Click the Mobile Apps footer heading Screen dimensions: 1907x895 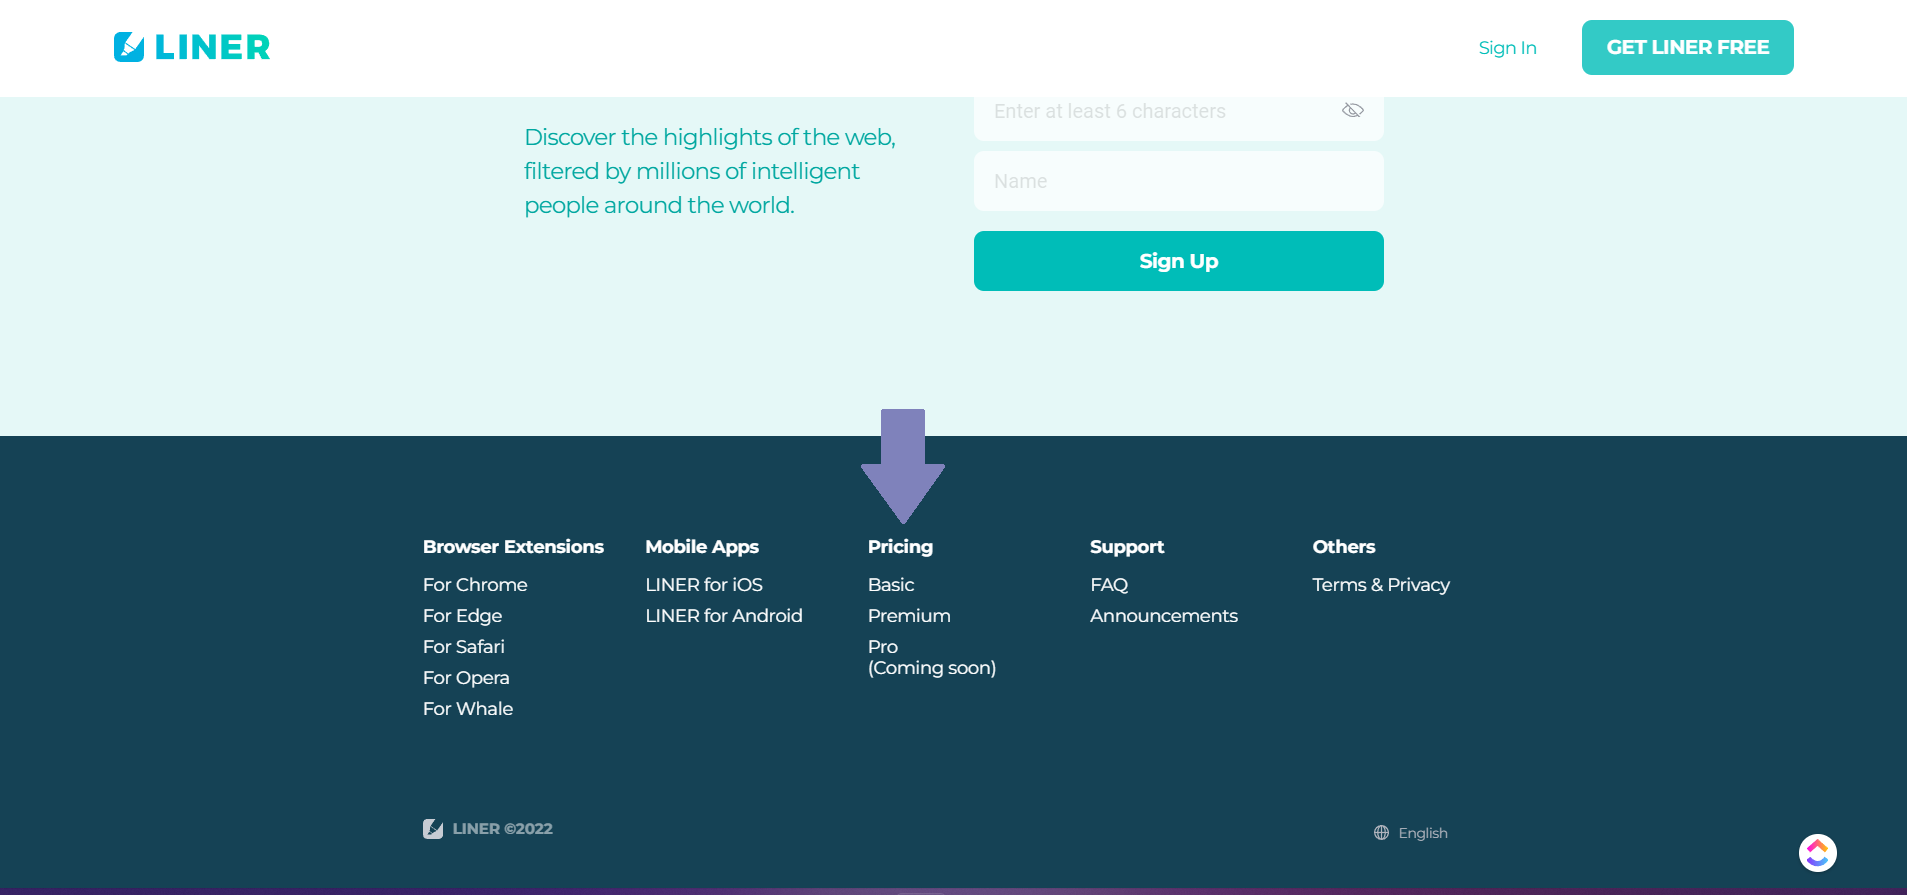pos(702,547)
